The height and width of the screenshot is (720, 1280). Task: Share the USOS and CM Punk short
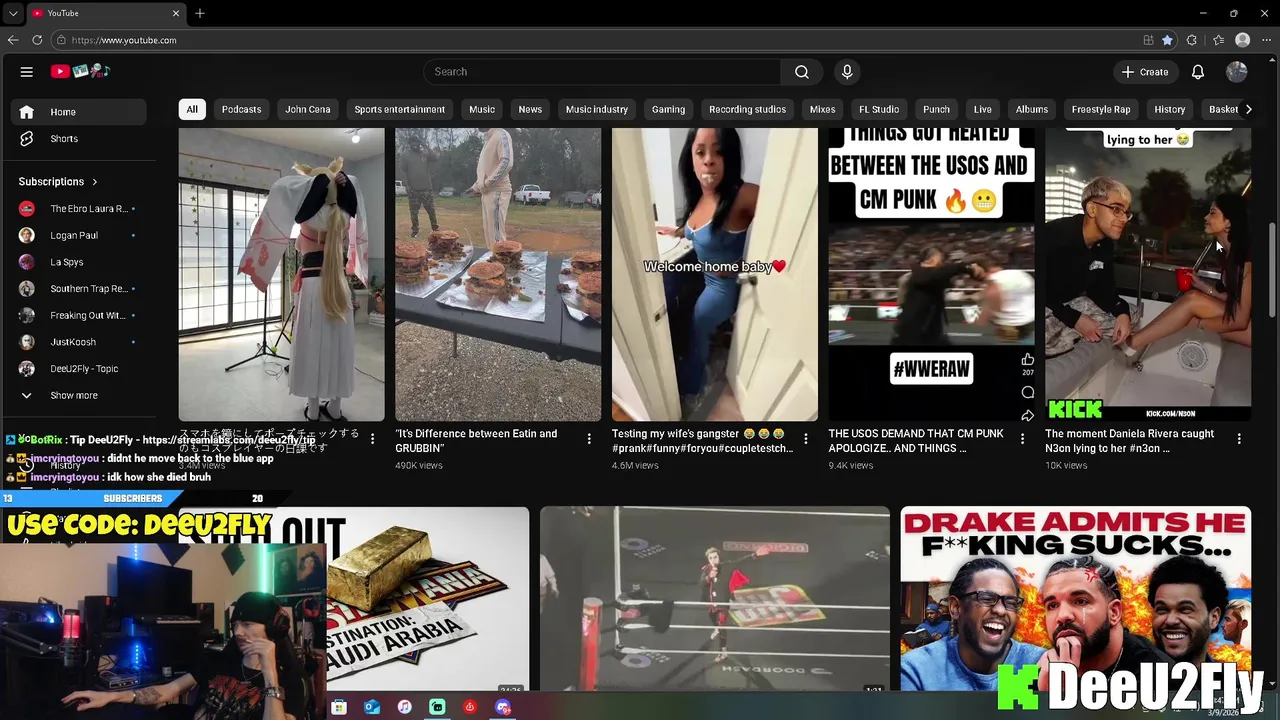[x=1028, y=416]
